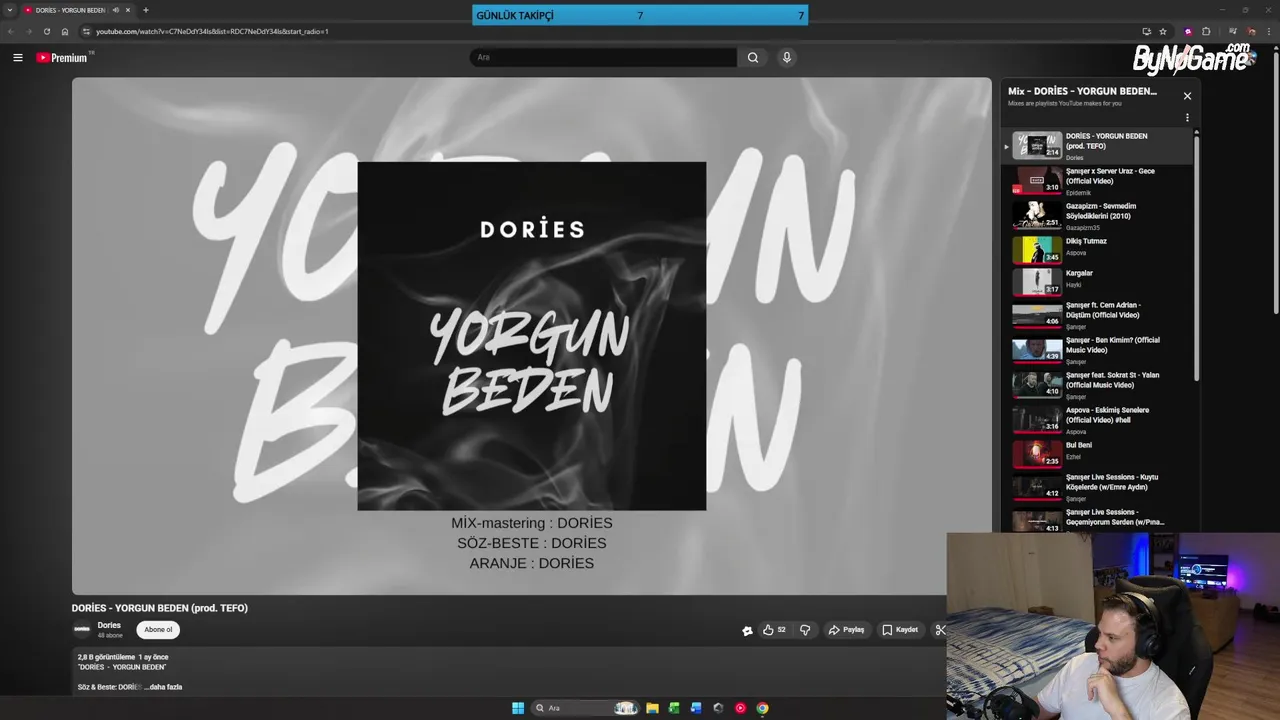Select 'Aspova - Eskimiş Senelere' video
The height and width of the screenshot is (720, 1280).
pos(1098,420)
